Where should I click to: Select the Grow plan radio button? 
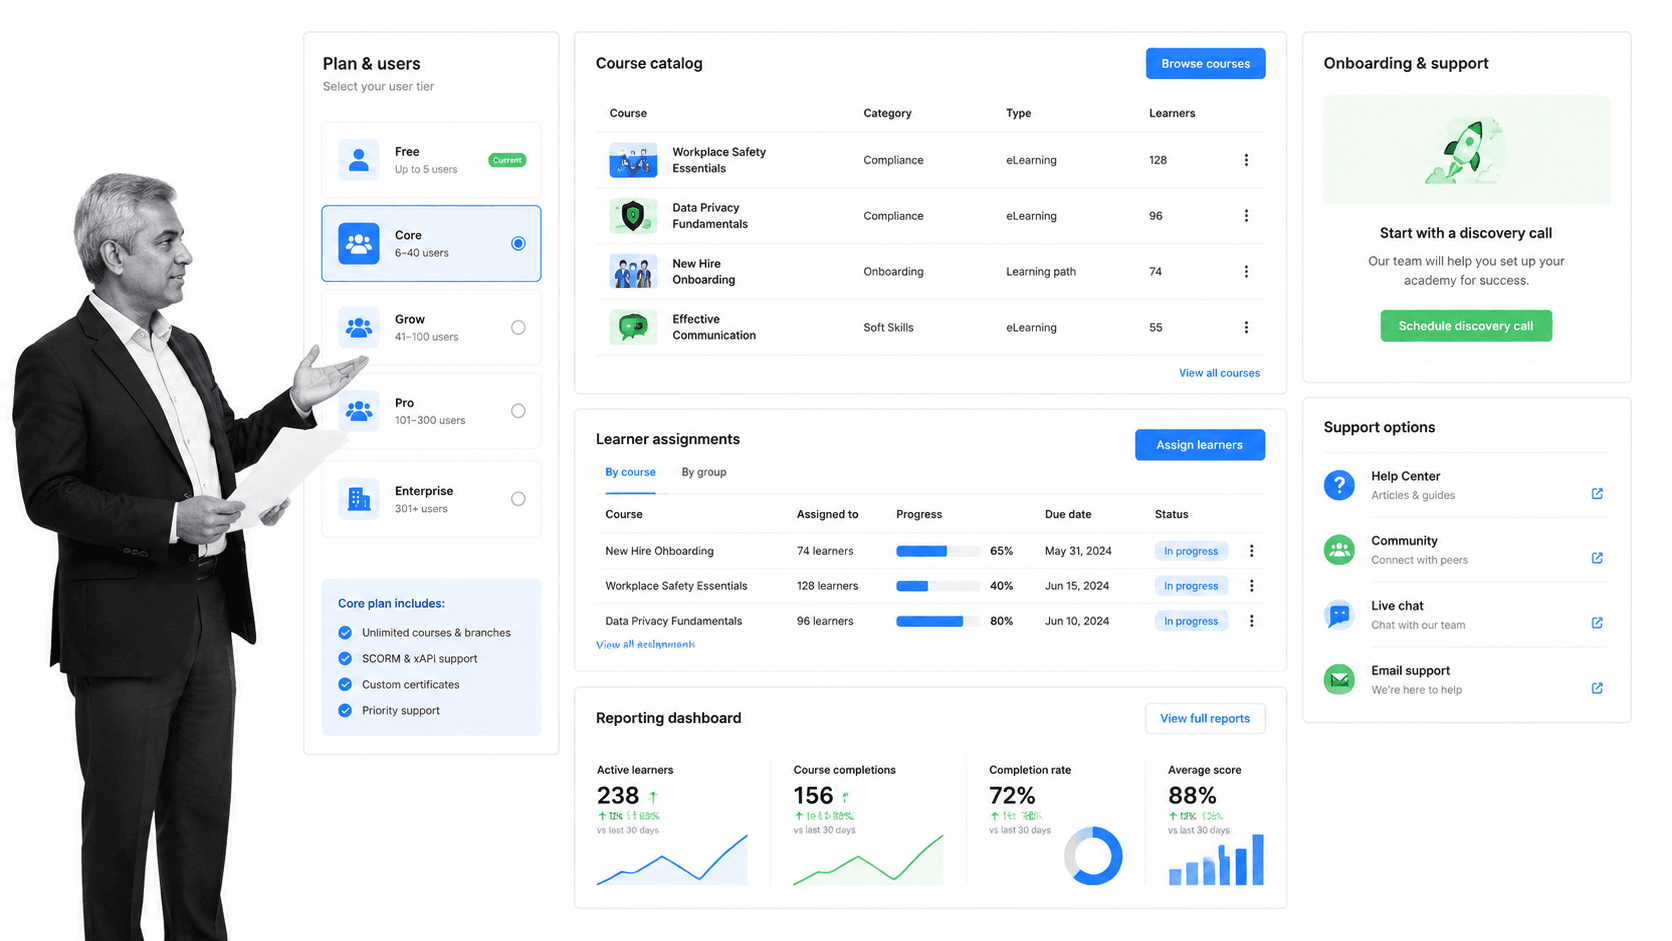(518, 327)
